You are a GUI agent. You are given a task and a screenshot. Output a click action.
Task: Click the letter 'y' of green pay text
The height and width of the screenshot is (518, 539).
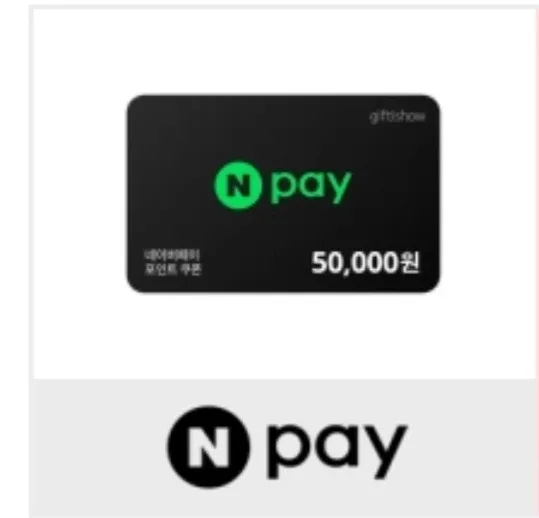click(339, 188)
